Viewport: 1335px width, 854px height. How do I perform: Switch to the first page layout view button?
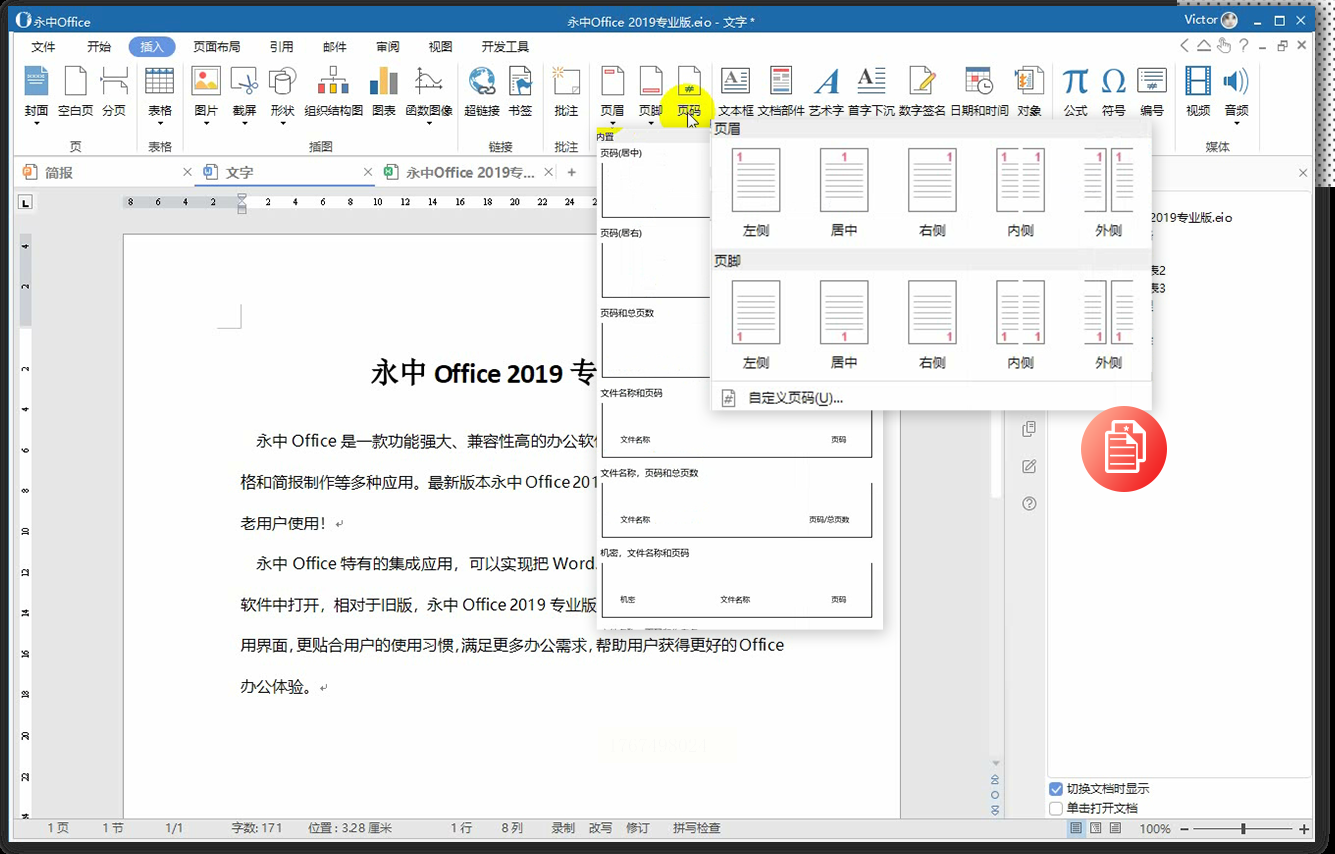pyautogui.click(x=1076, y=829)
